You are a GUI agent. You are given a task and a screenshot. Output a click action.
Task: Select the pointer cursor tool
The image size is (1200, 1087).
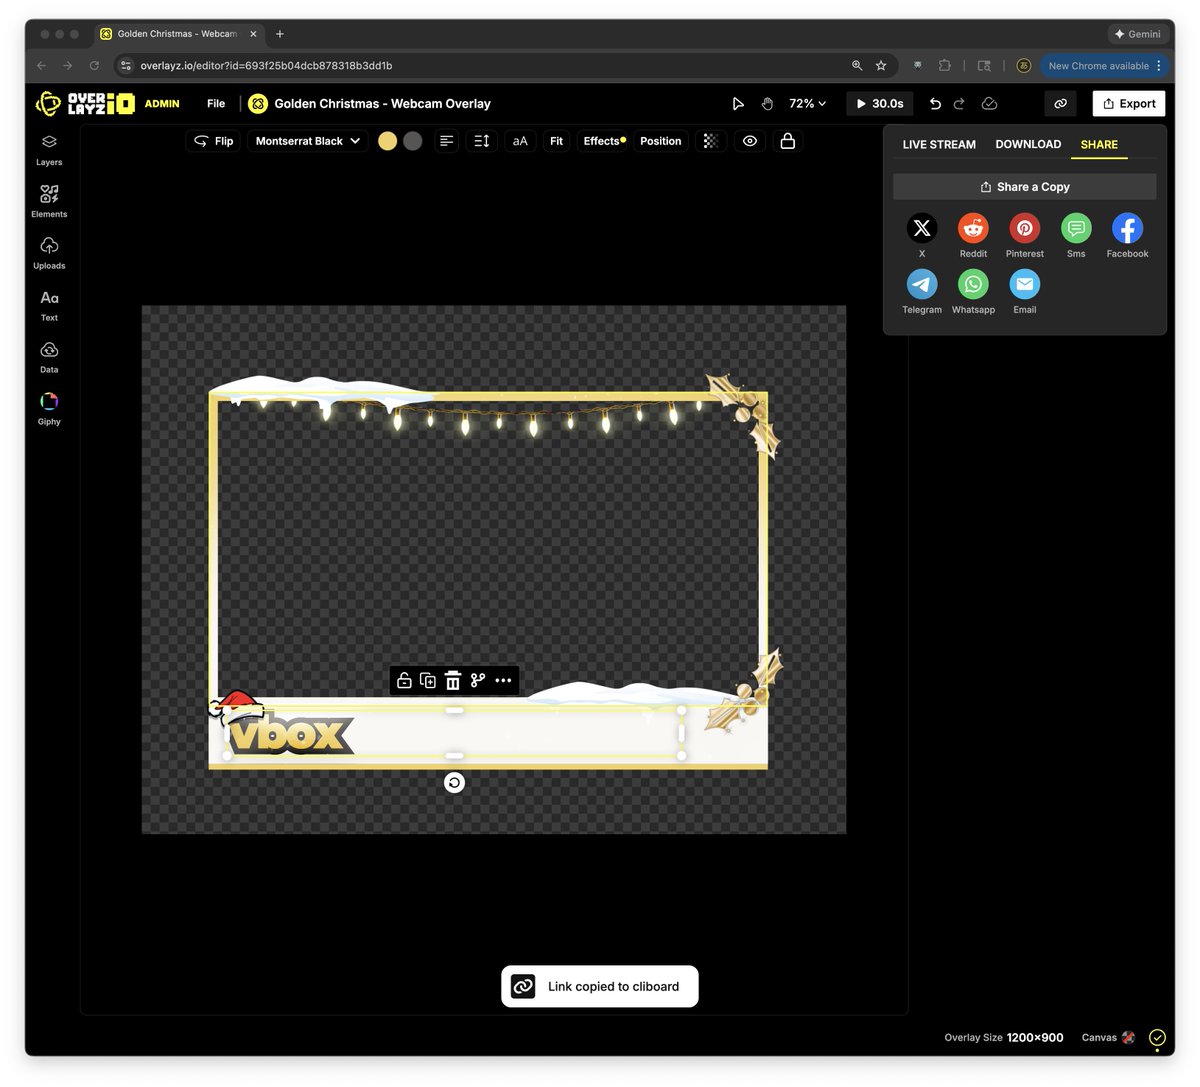pyautogui.click(x=738, y=104)
